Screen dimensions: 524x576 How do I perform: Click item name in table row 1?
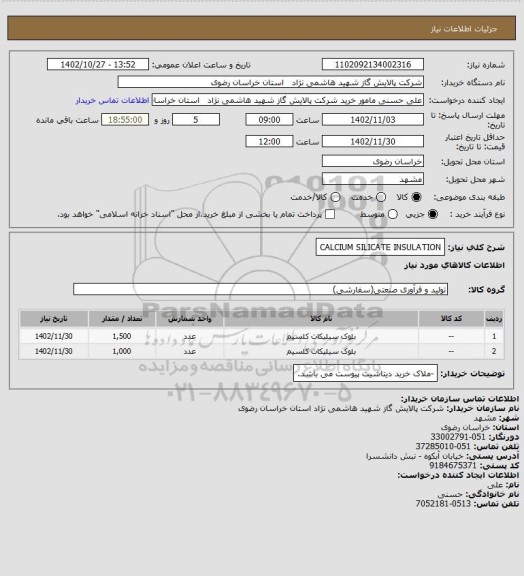point(321,336)
